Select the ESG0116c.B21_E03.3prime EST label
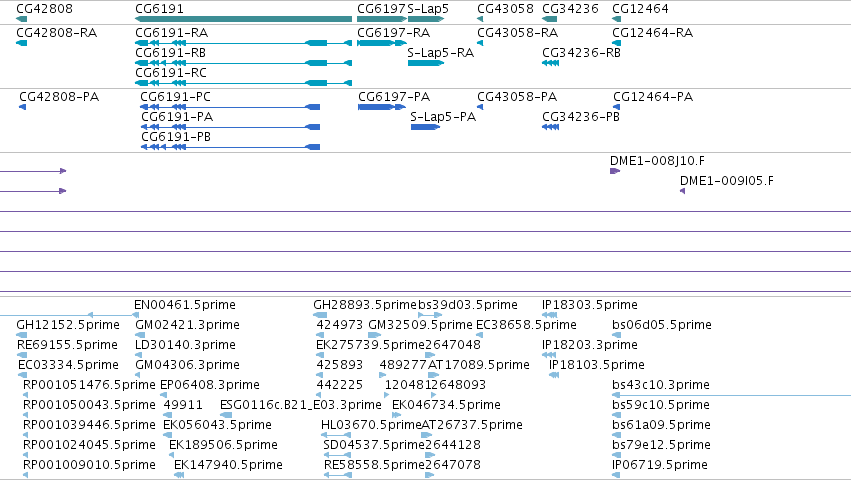 click(301, 405)
